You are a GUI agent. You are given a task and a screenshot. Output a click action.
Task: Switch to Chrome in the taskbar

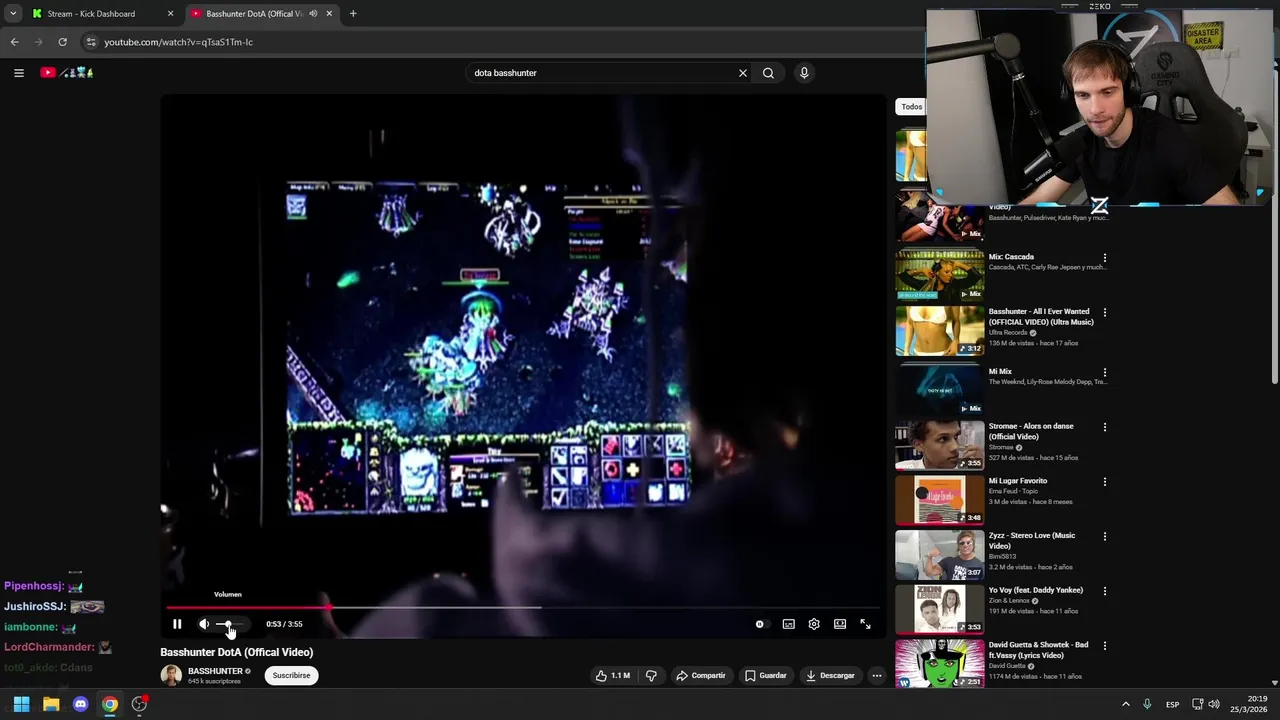pyautogui.click(x=110, y=704)
